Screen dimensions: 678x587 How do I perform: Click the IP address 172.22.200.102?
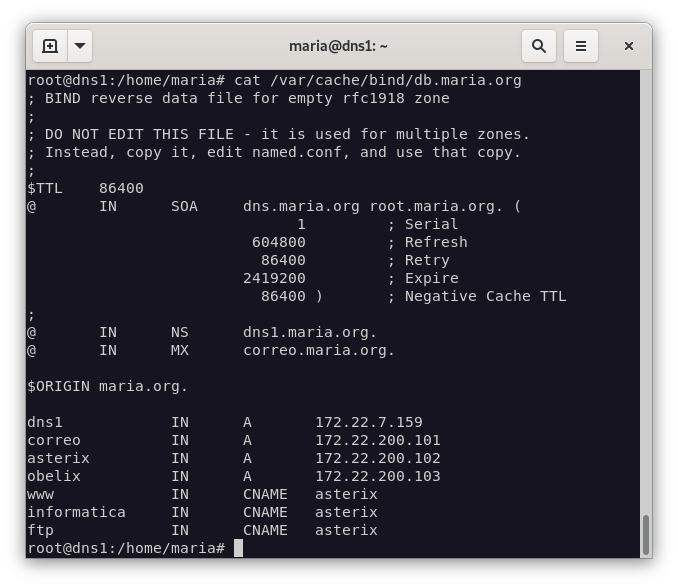tap(377, 458)
